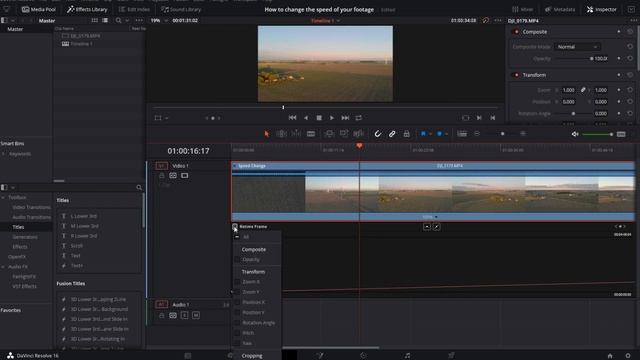640x360 pixels.
Task: Toggle the Linked selection chain icon
Action: (392, 134)
